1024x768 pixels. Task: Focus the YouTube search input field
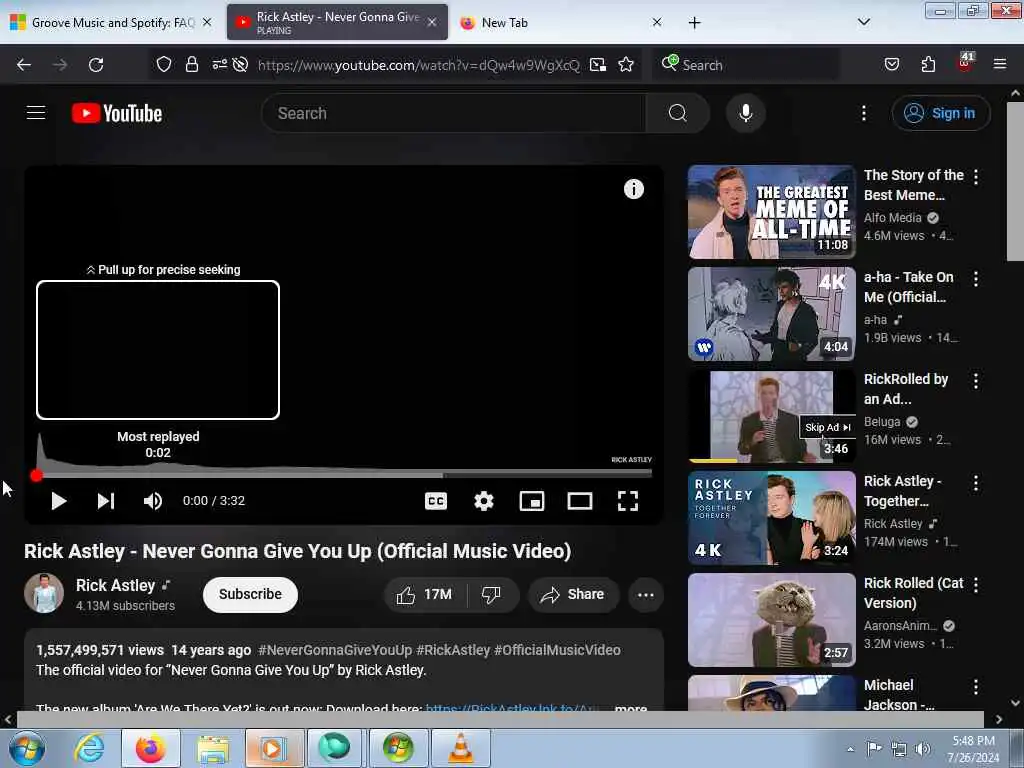(x=454, y=113)
